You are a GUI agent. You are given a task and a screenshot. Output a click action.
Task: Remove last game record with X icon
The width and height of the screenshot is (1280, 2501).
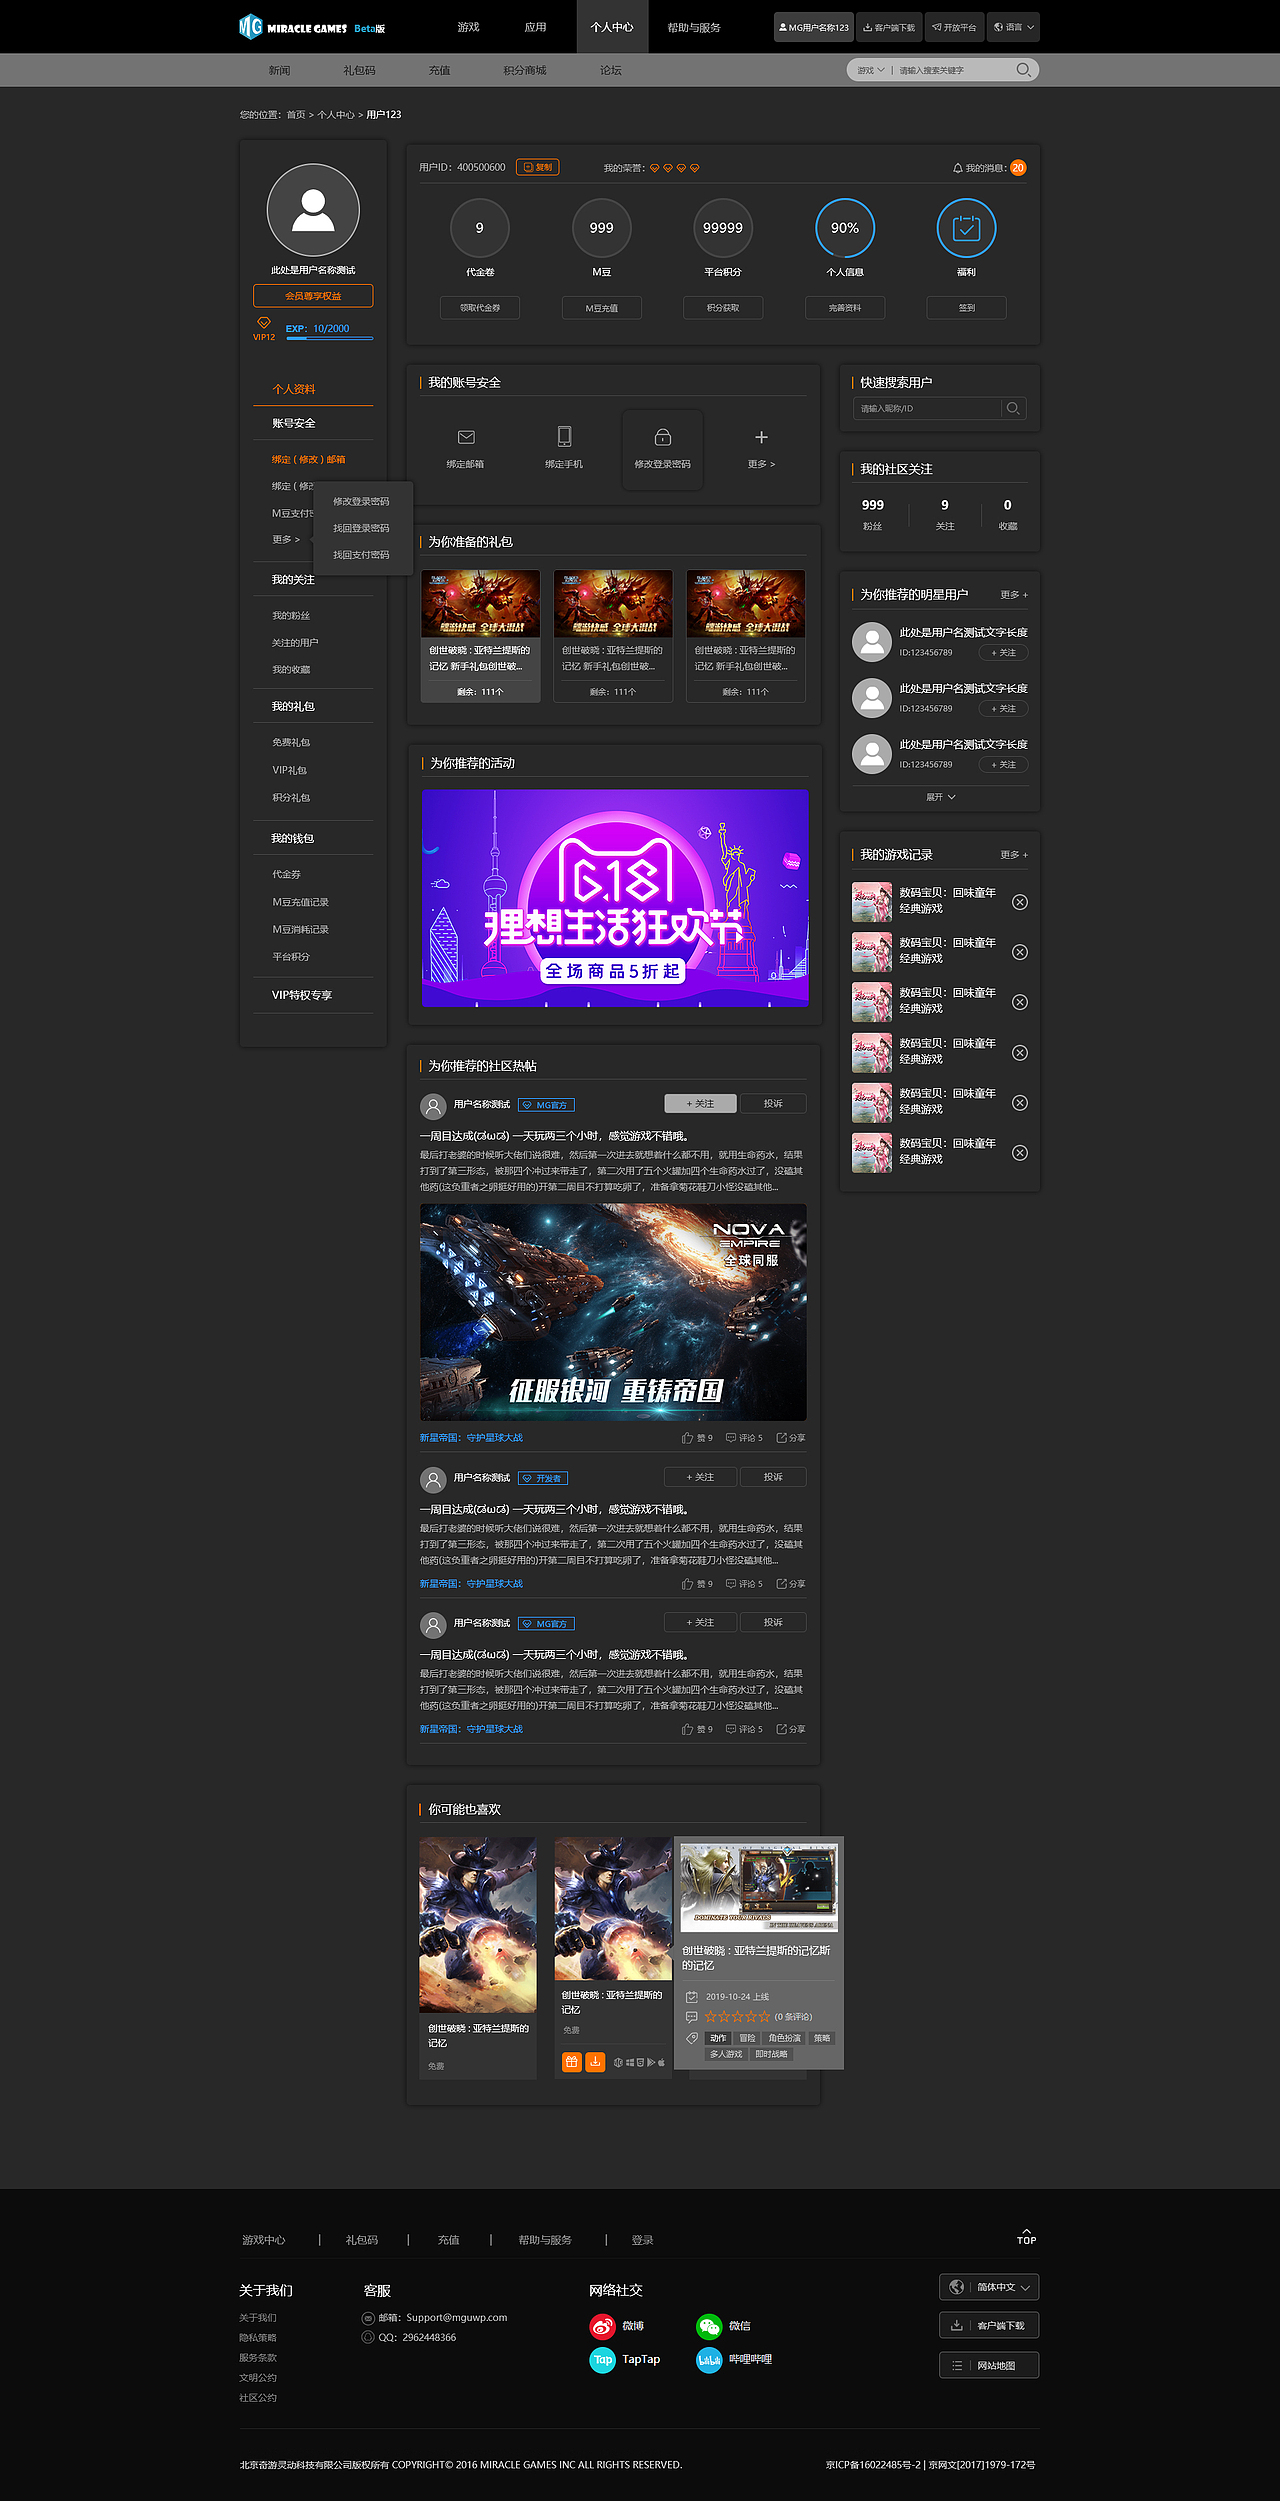1020,1153
